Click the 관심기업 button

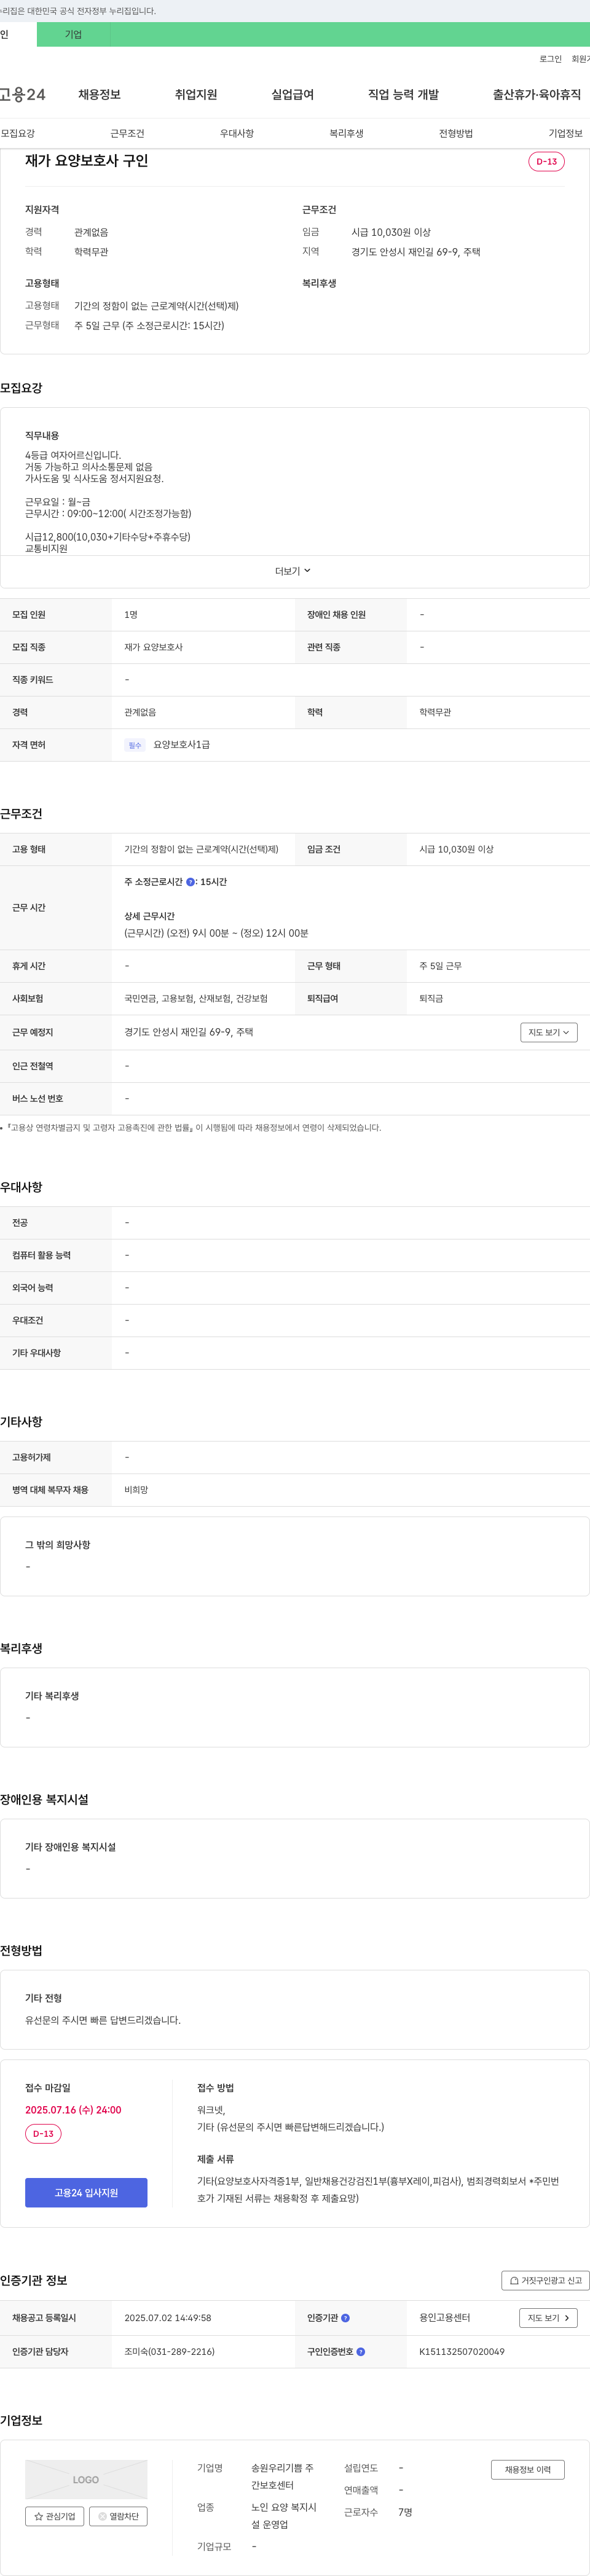pos(54,2516)
